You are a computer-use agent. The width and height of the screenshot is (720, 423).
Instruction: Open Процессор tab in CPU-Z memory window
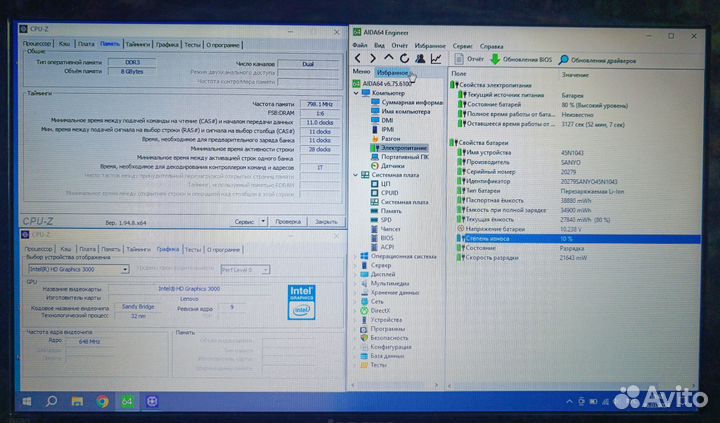37,44
